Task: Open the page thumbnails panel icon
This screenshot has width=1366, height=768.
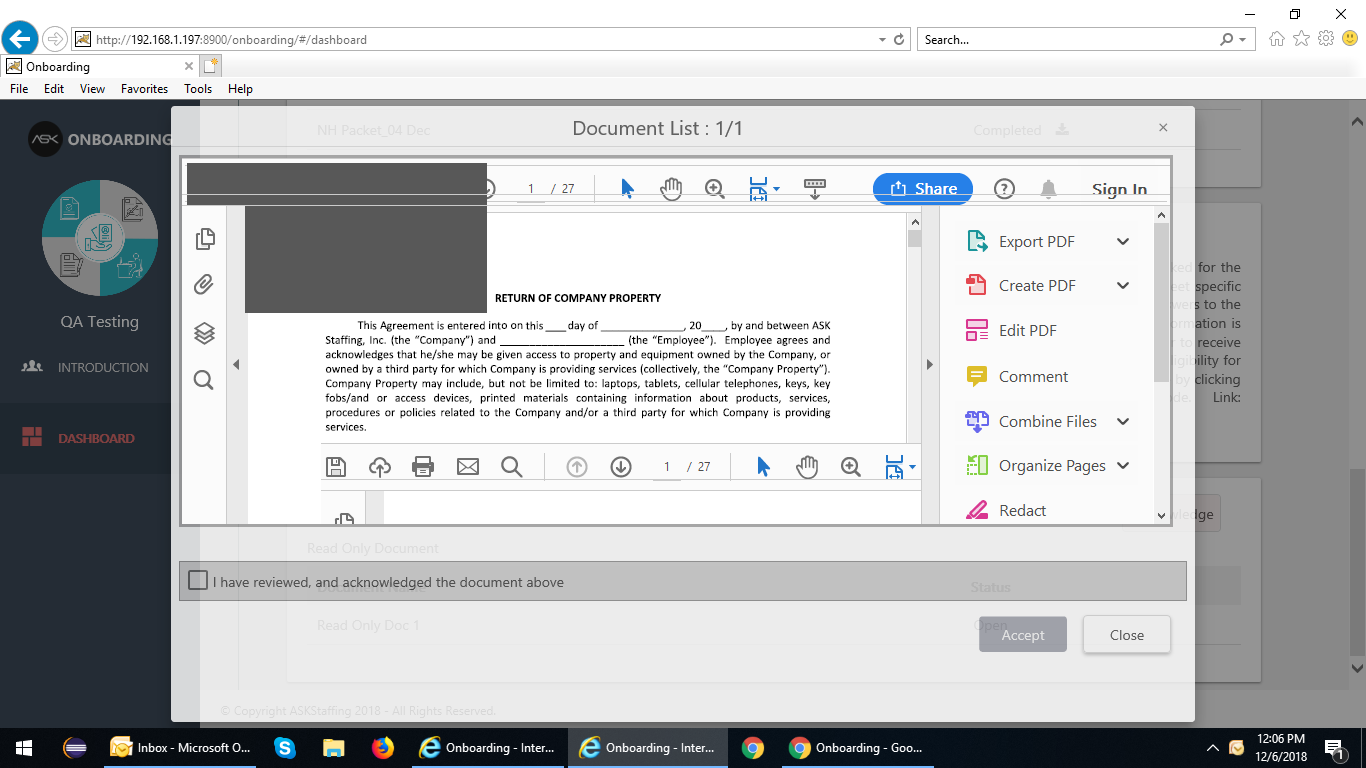Action: pyautogui.click(x=205, y=238)
